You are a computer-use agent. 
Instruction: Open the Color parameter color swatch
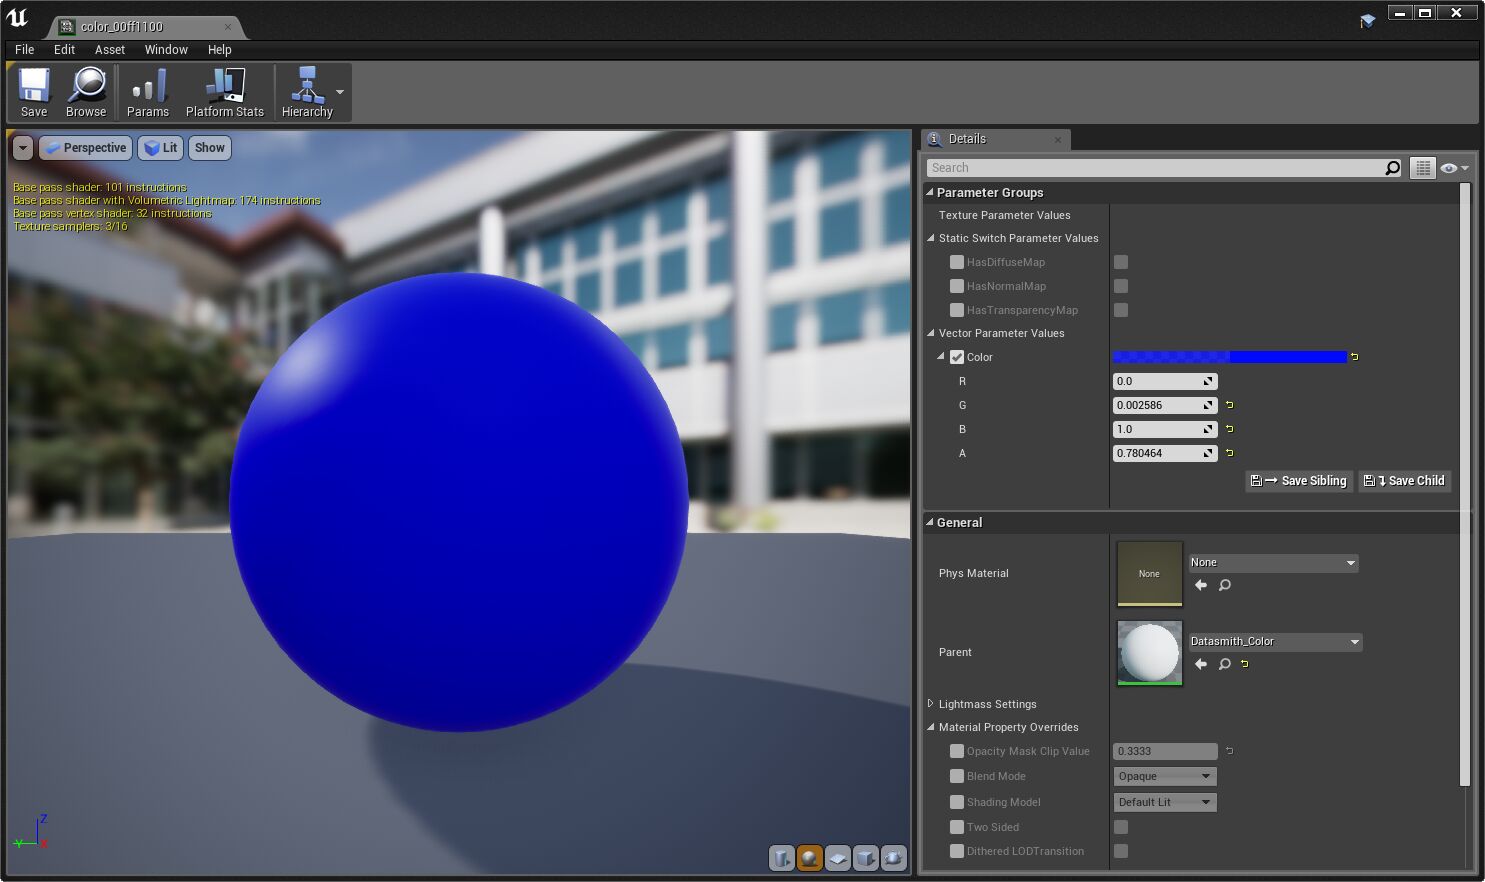1230,357
